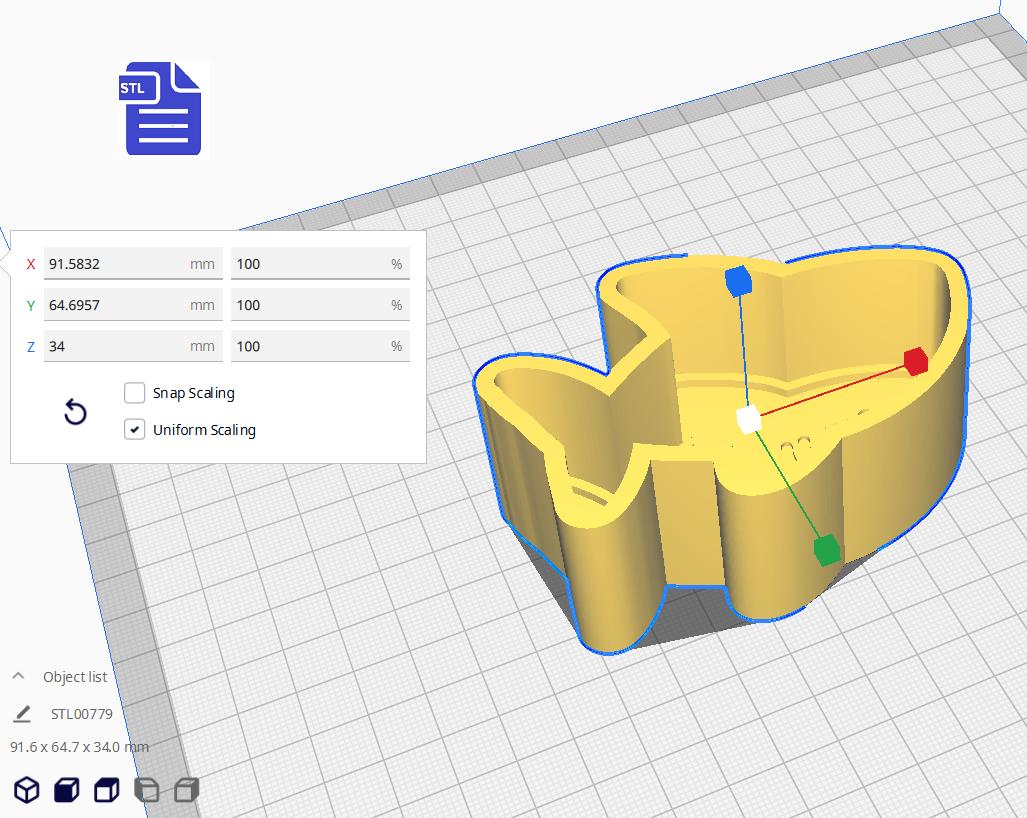
Task: Collapse the Object list chevron
Action: click(x=18, y=676)
